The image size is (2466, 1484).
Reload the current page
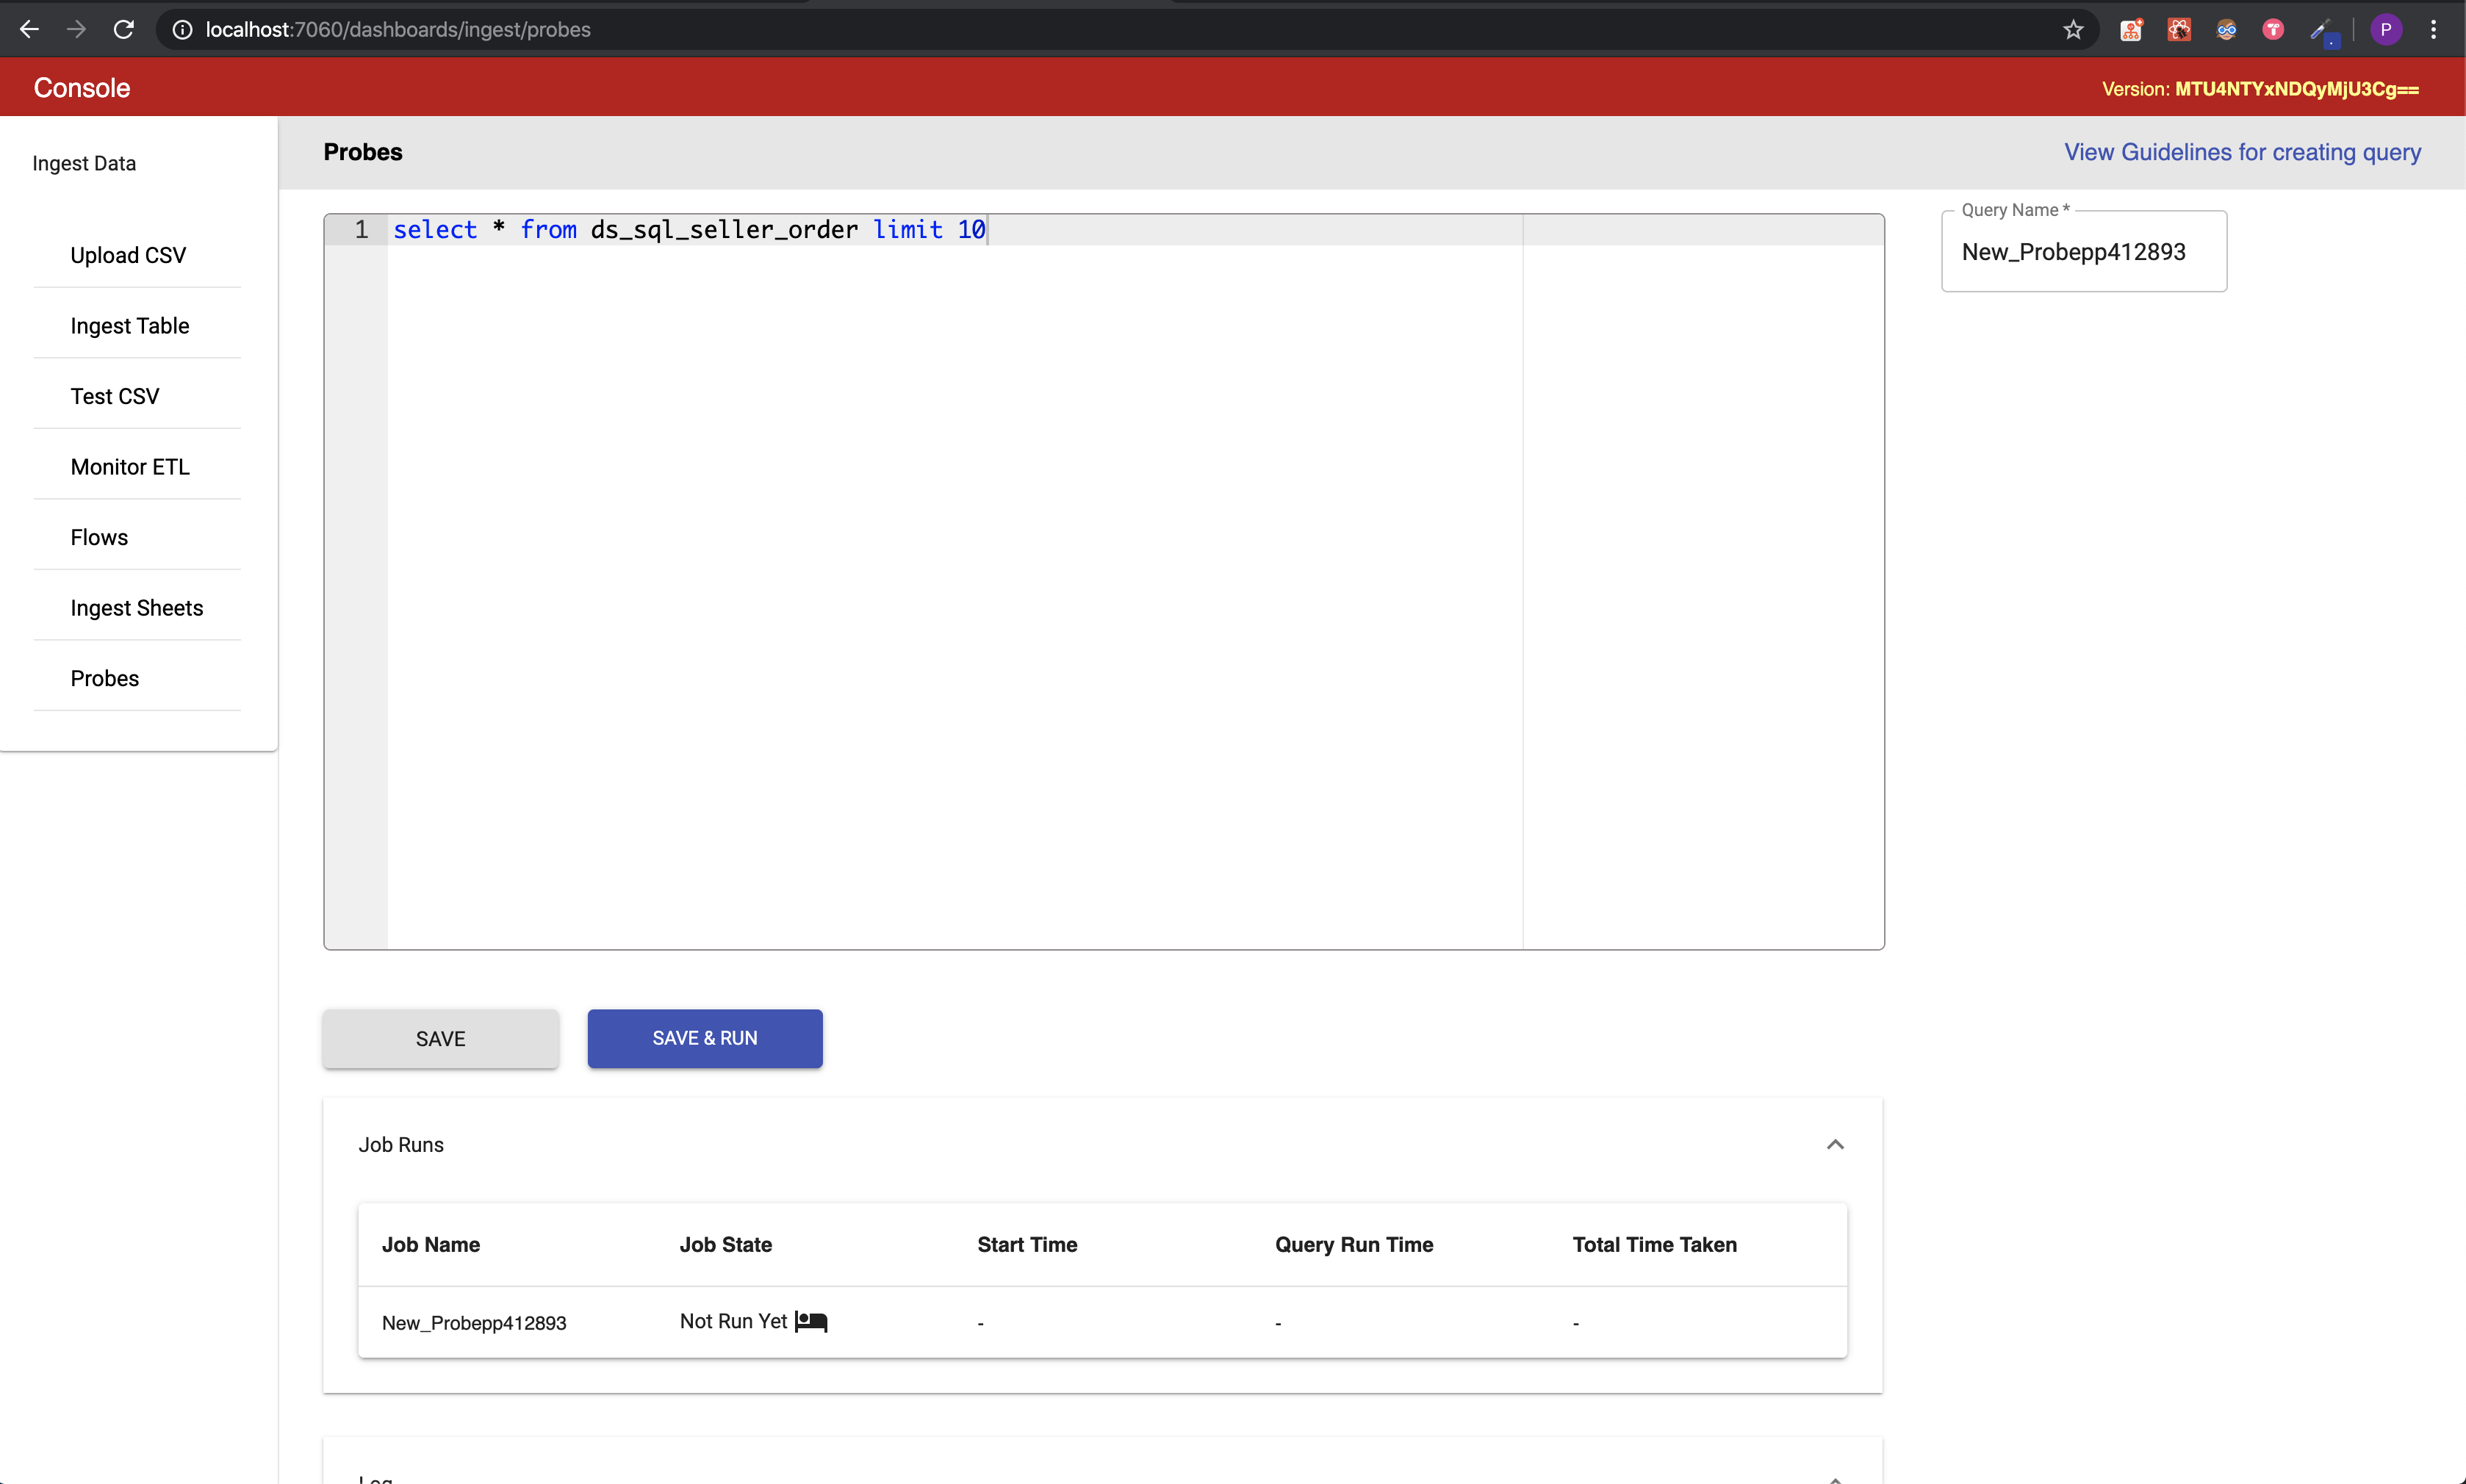coord(123,29)
